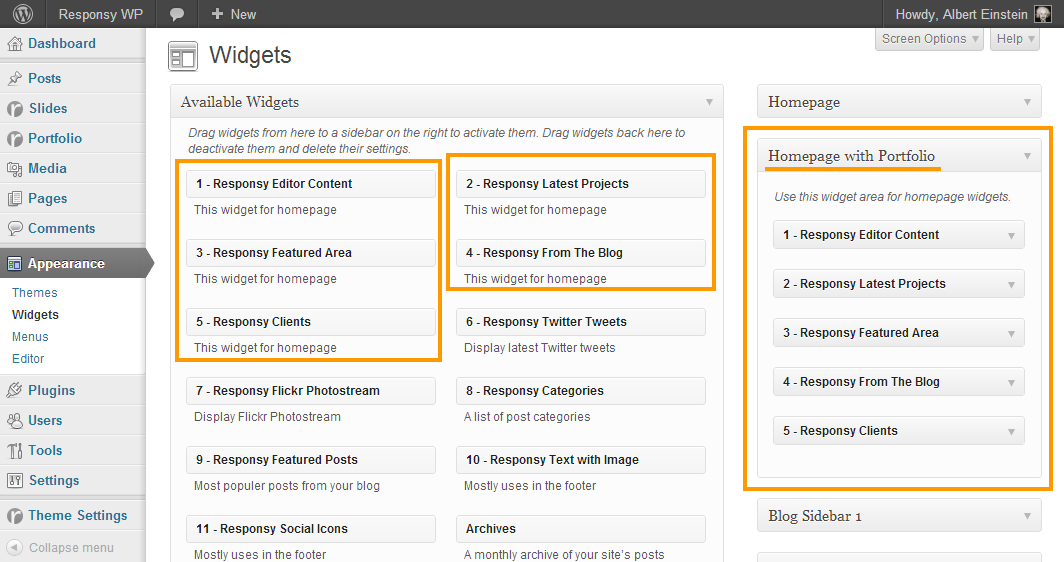Click the Posts pushpin icon

14,79
